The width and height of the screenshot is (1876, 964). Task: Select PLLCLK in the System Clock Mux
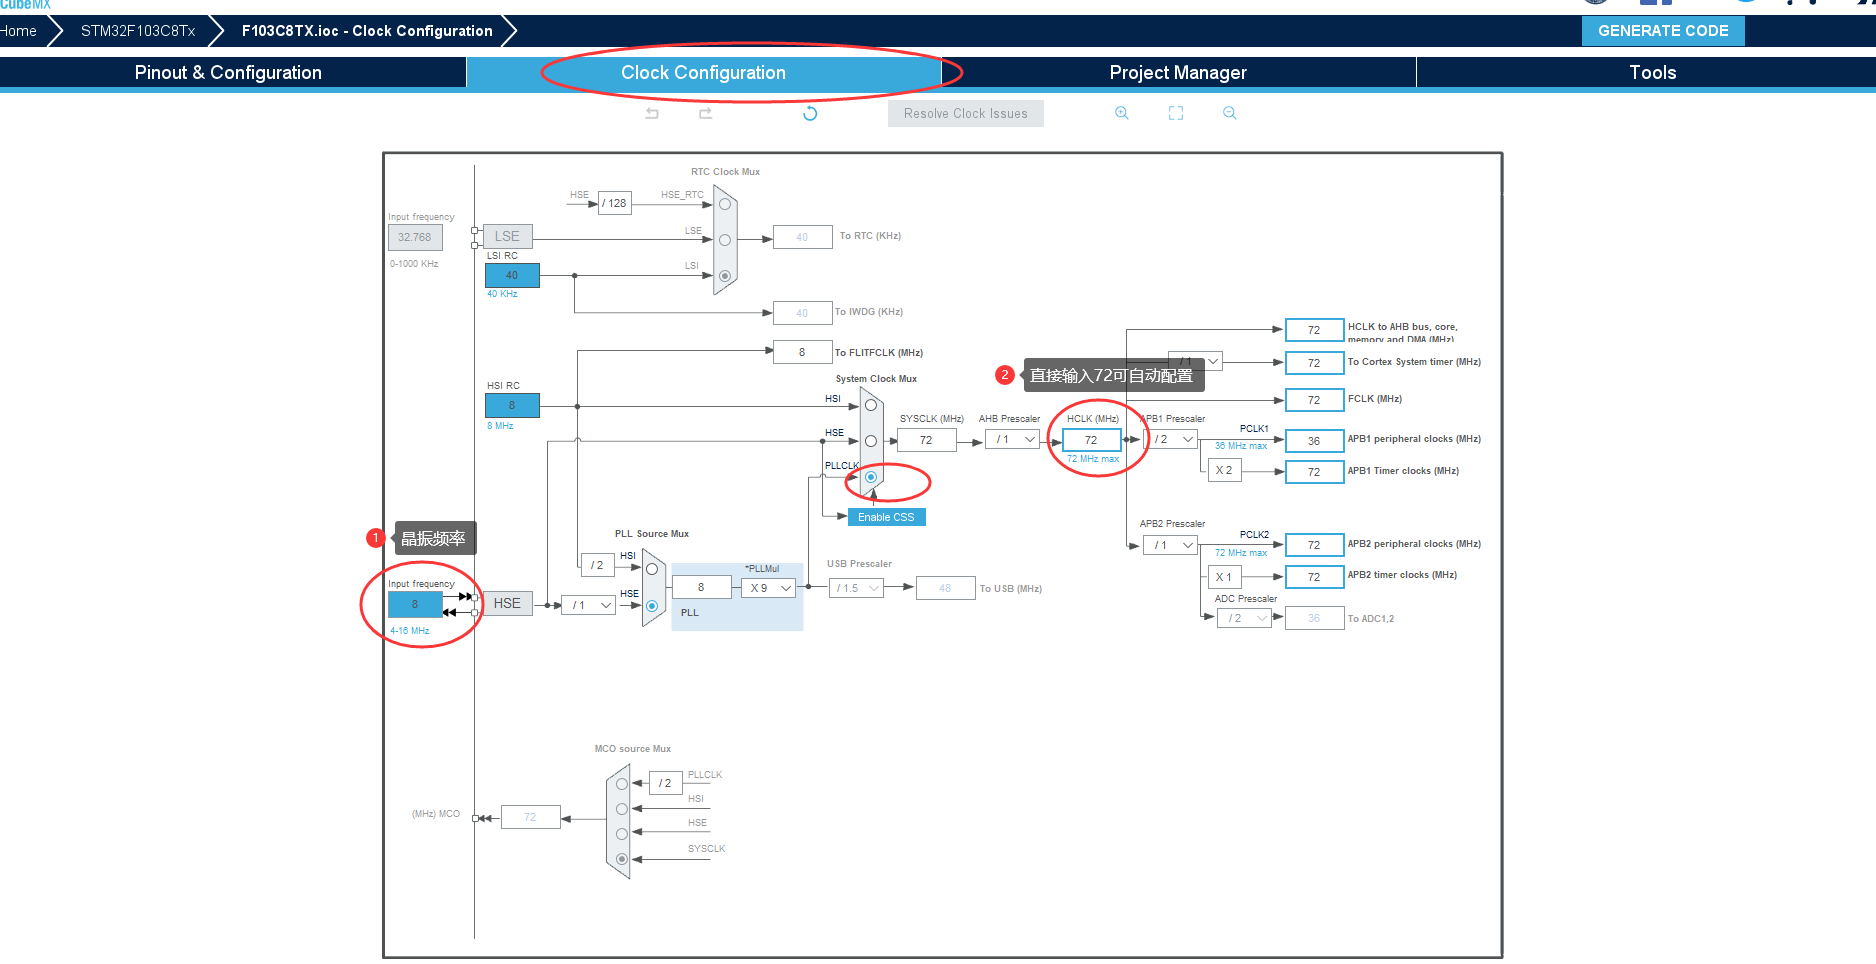(871, 477)
